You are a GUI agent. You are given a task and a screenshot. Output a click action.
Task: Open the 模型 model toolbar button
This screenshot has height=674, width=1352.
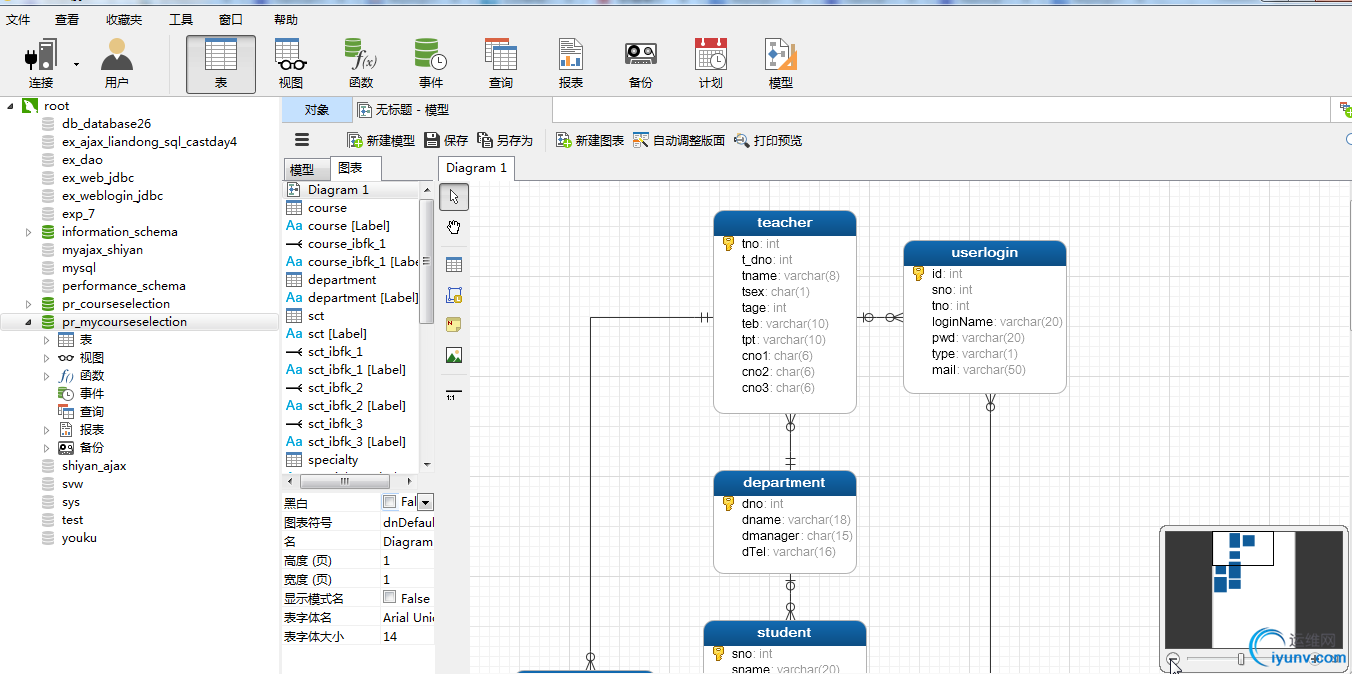pyautogui.click(x=781, y=64)
